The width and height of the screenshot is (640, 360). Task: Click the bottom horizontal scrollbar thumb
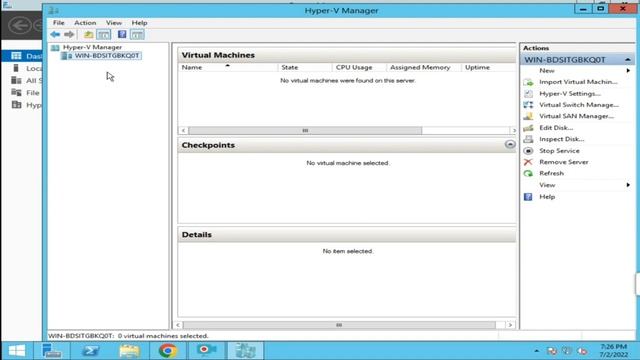[x=339, y=325]
